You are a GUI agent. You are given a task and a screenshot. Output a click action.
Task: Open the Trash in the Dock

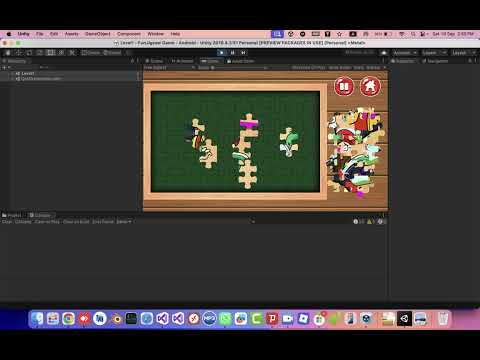click(443, 319)
